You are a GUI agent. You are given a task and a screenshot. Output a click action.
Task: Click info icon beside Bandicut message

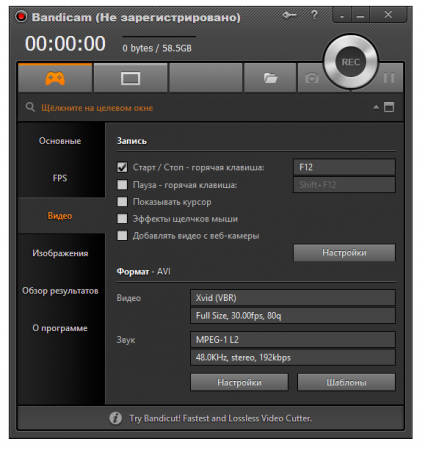115,418
